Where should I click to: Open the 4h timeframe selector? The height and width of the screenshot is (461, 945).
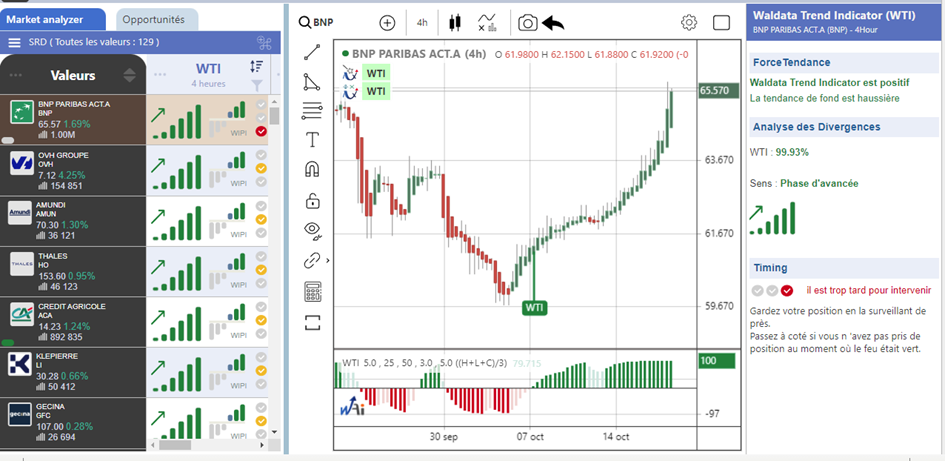tap(422, 23)
